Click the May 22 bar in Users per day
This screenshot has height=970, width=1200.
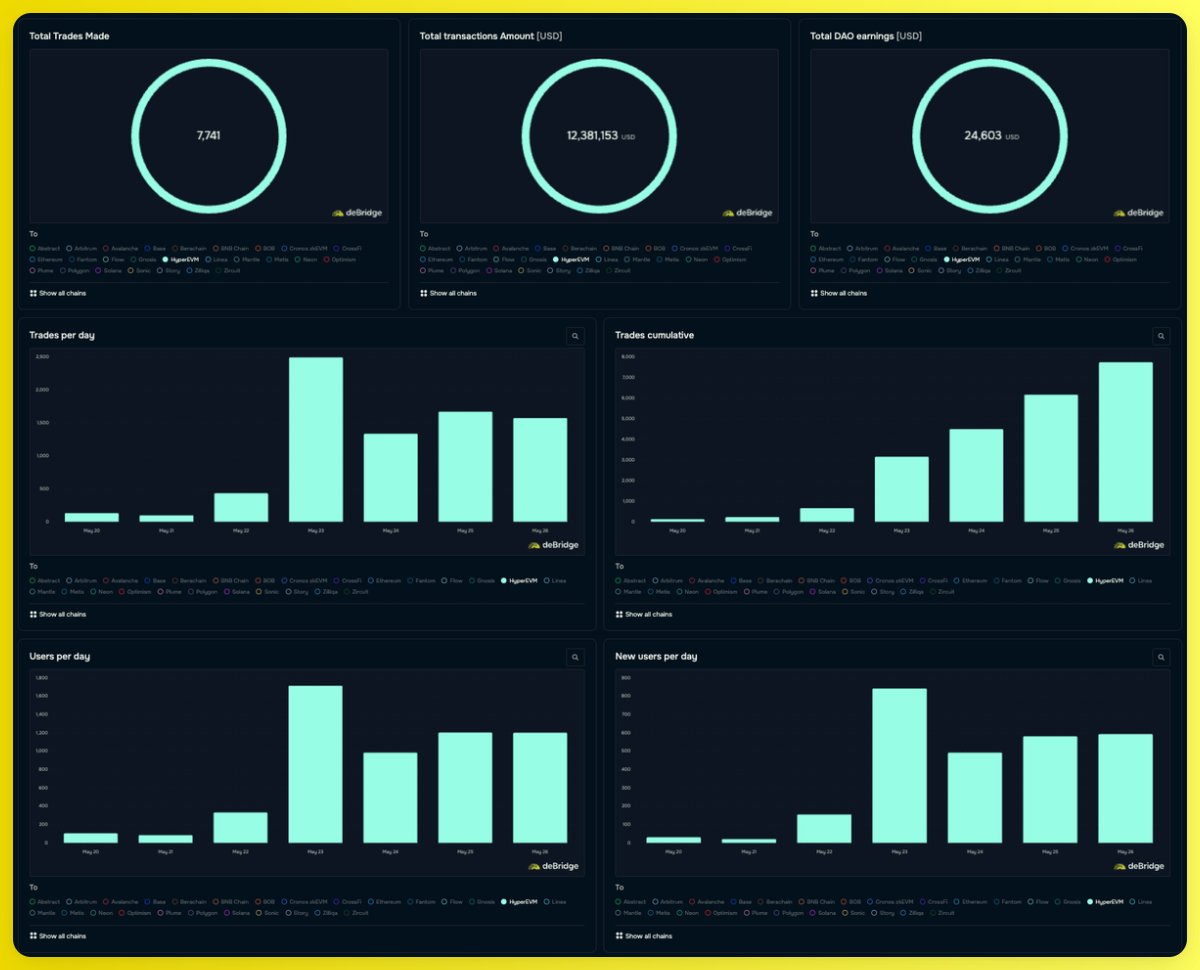tap(240, 827)
